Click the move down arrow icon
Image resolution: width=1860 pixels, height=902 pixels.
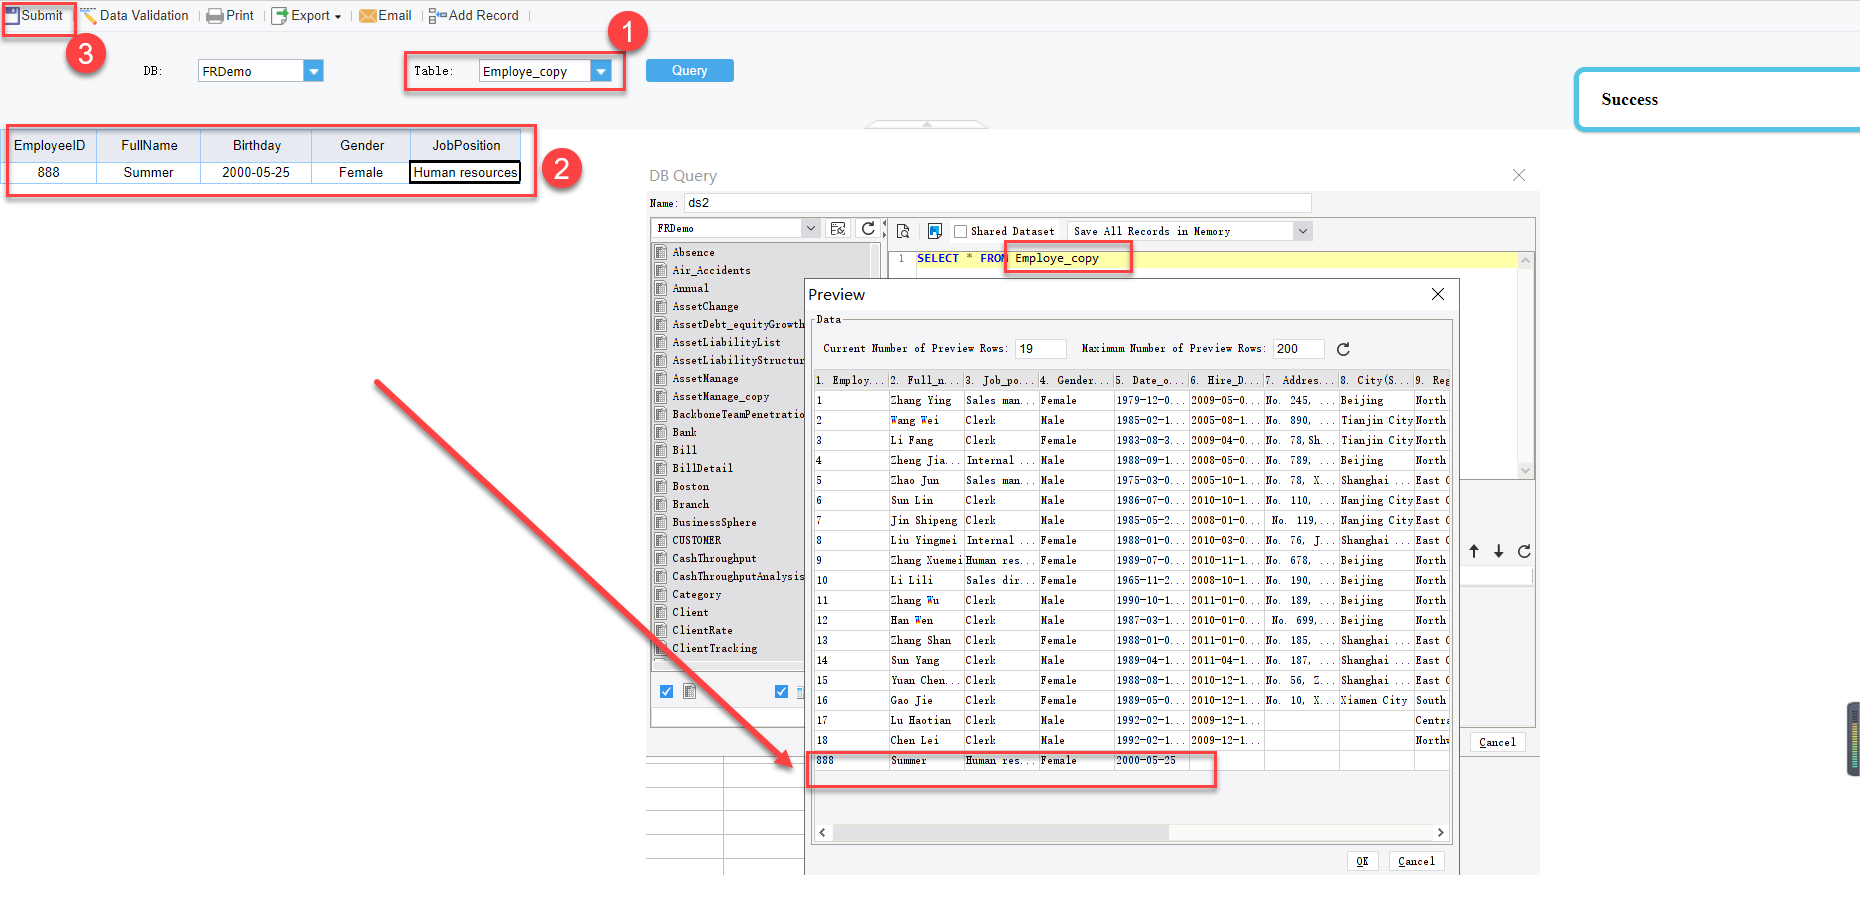pos(1498,551)
